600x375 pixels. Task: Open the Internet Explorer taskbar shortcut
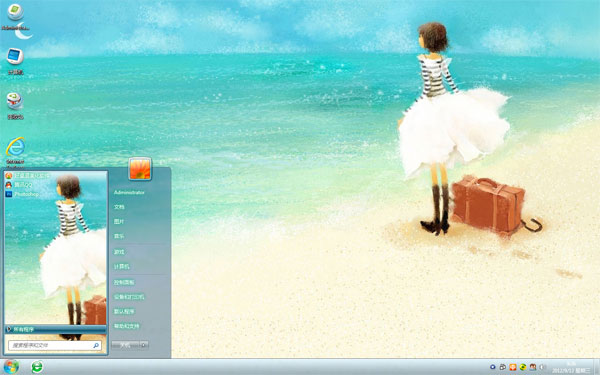click(37, 367)
